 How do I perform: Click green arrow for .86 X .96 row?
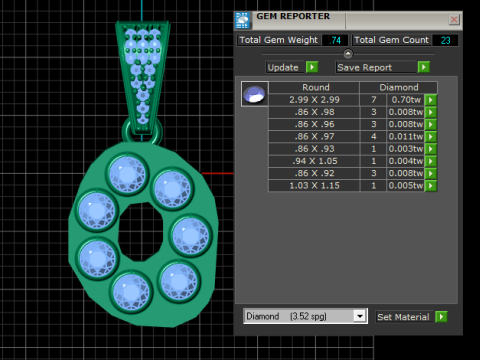tap(431, 124)
